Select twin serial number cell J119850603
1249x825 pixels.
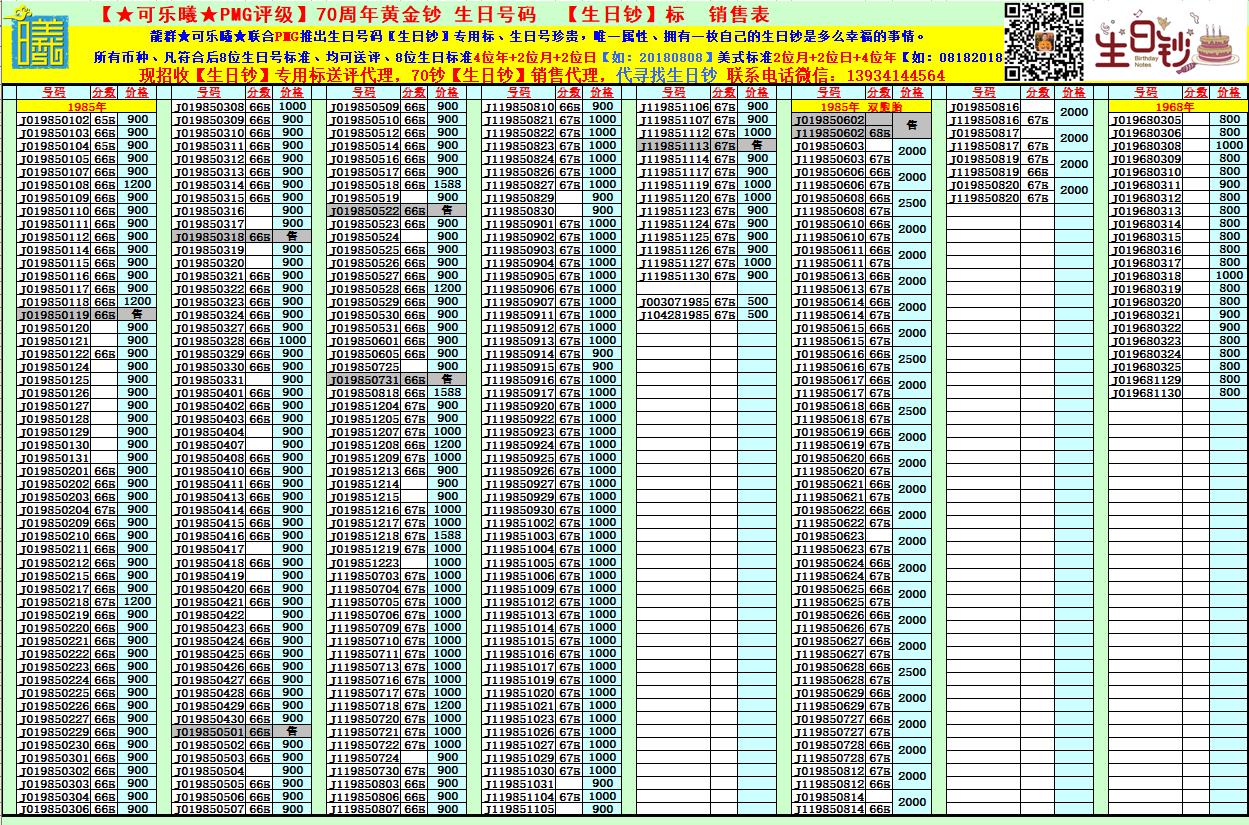tap(829, 159)
